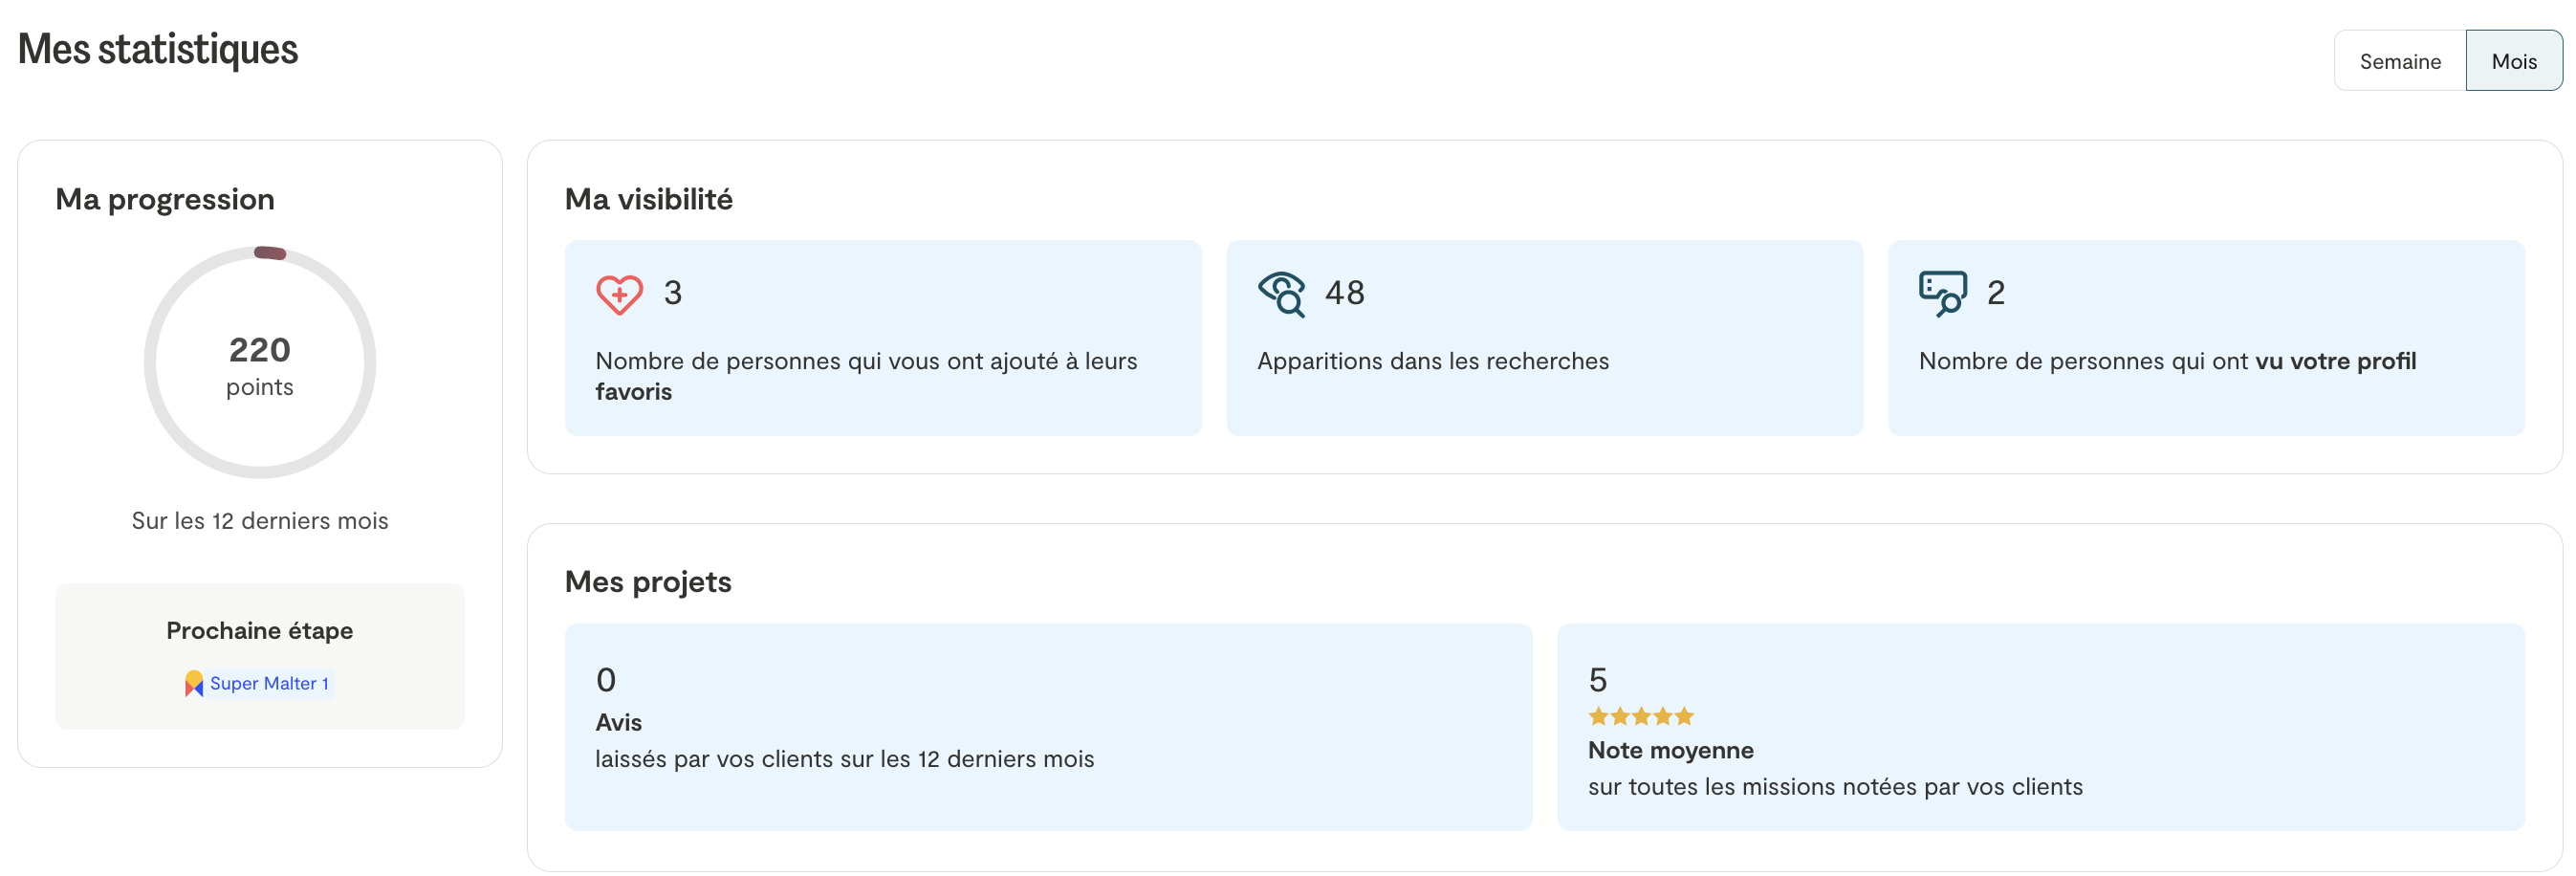Click the Mes statistiques page title
The width and height of the screenshot is (2576, 876).
[158, 49]
